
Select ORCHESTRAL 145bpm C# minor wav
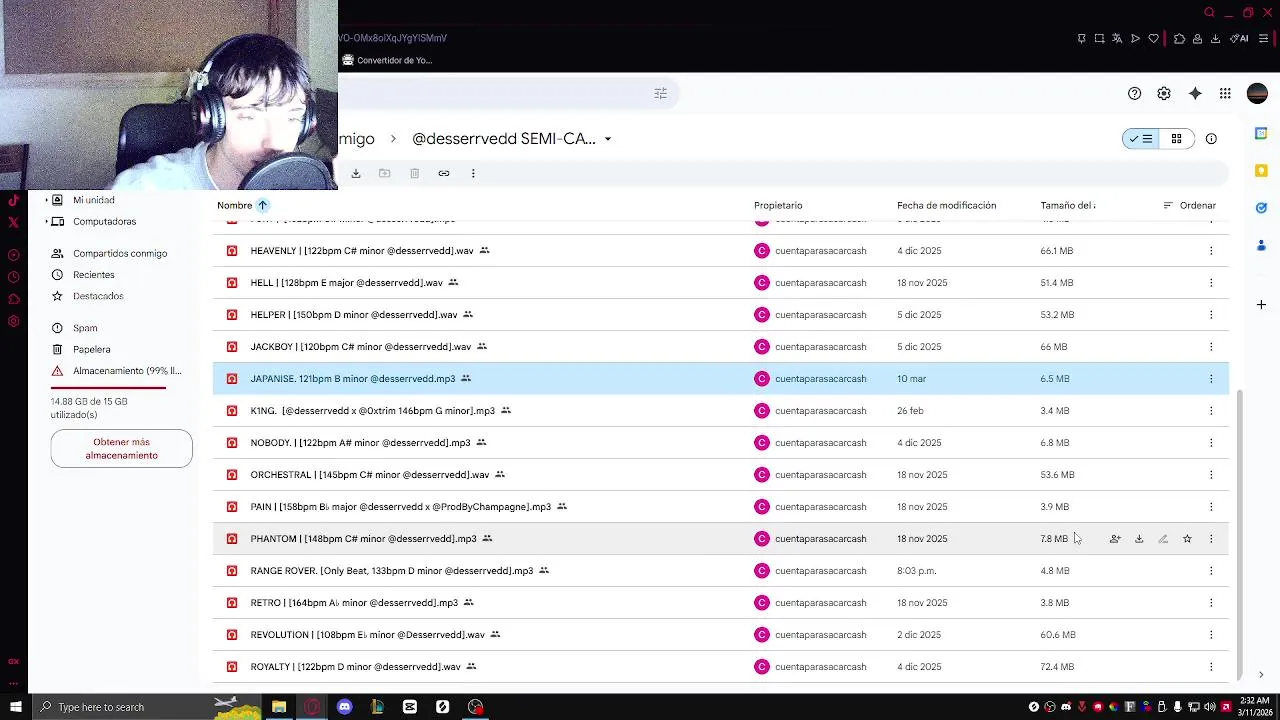(720, 475)
